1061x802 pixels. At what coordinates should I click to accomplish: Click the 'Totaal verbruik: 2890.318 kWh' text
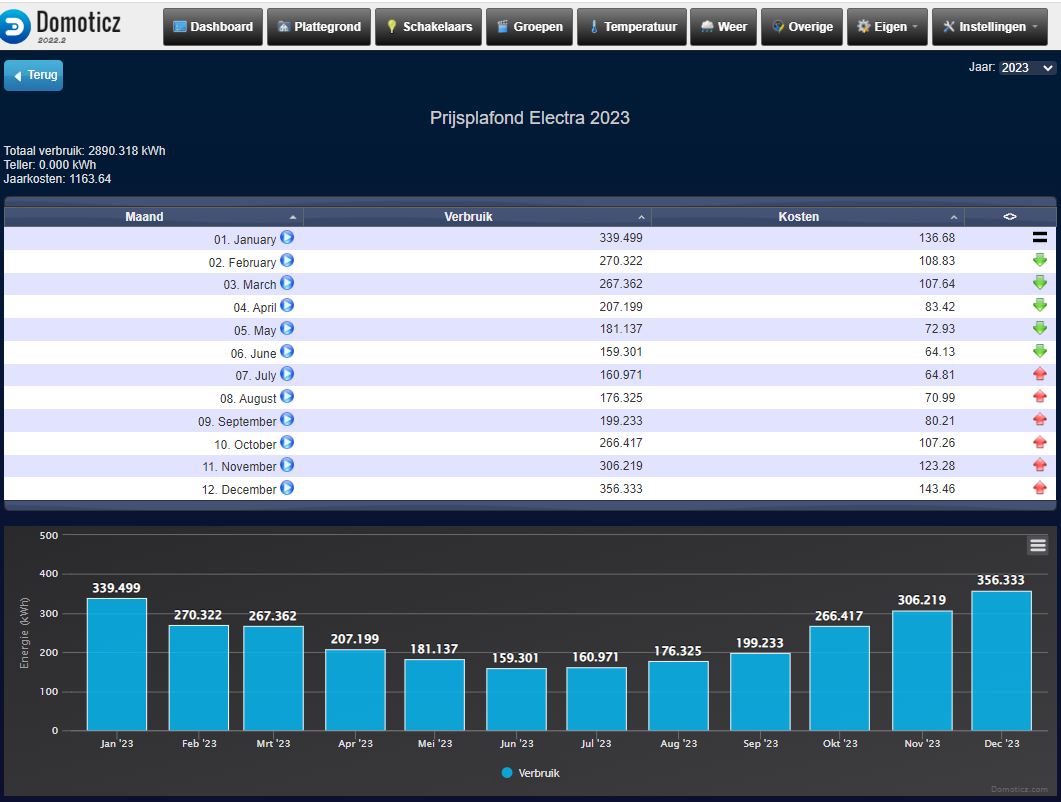[x=85, y=150]
